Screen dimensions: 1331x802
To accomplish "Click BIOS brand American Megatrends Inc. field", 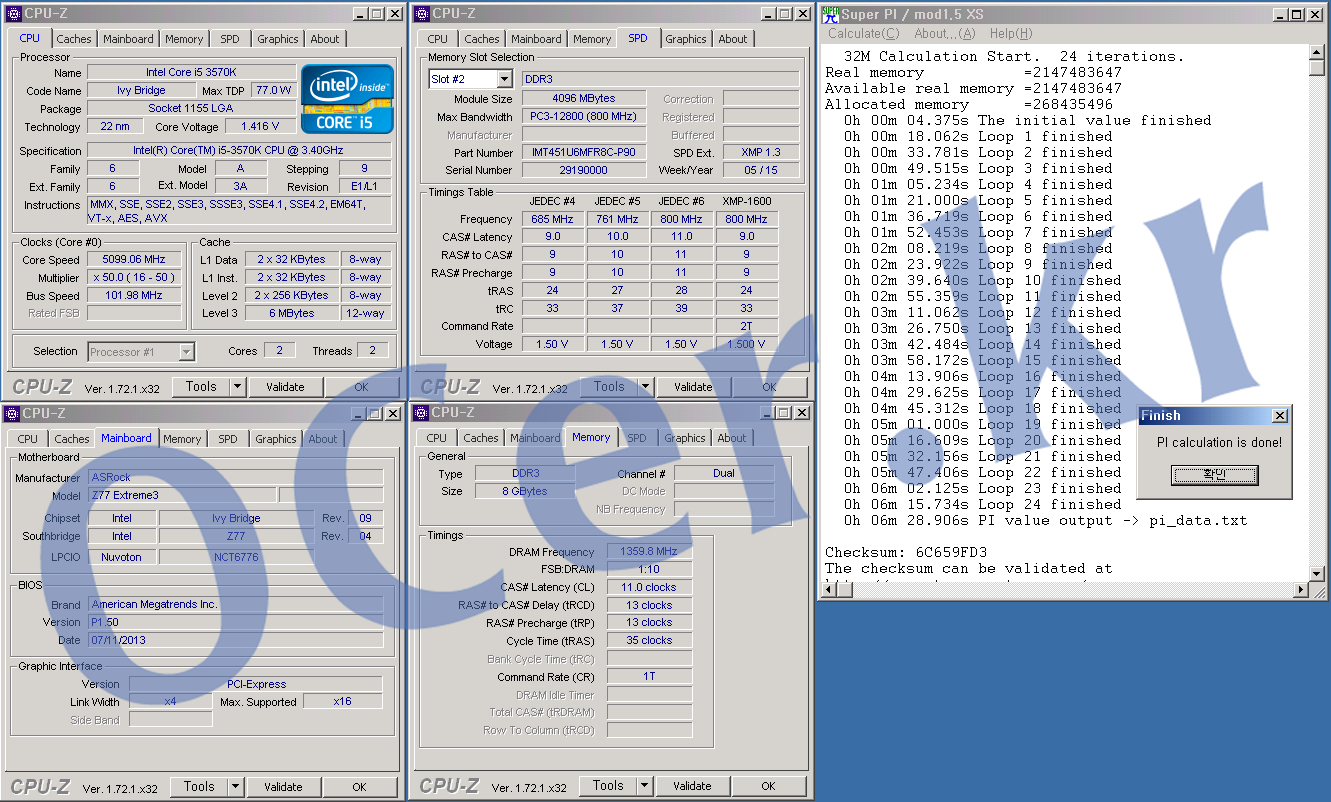I will [235, 604].
